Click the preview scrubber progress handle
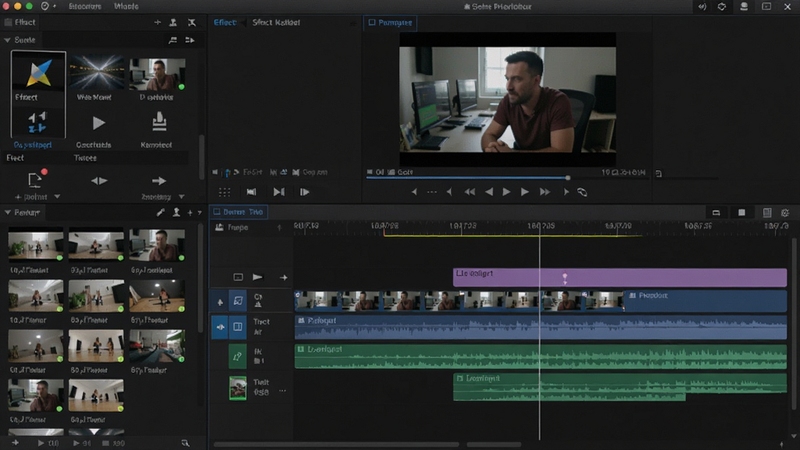This screenshot has height=450, width=800. (x=568, y=178)
